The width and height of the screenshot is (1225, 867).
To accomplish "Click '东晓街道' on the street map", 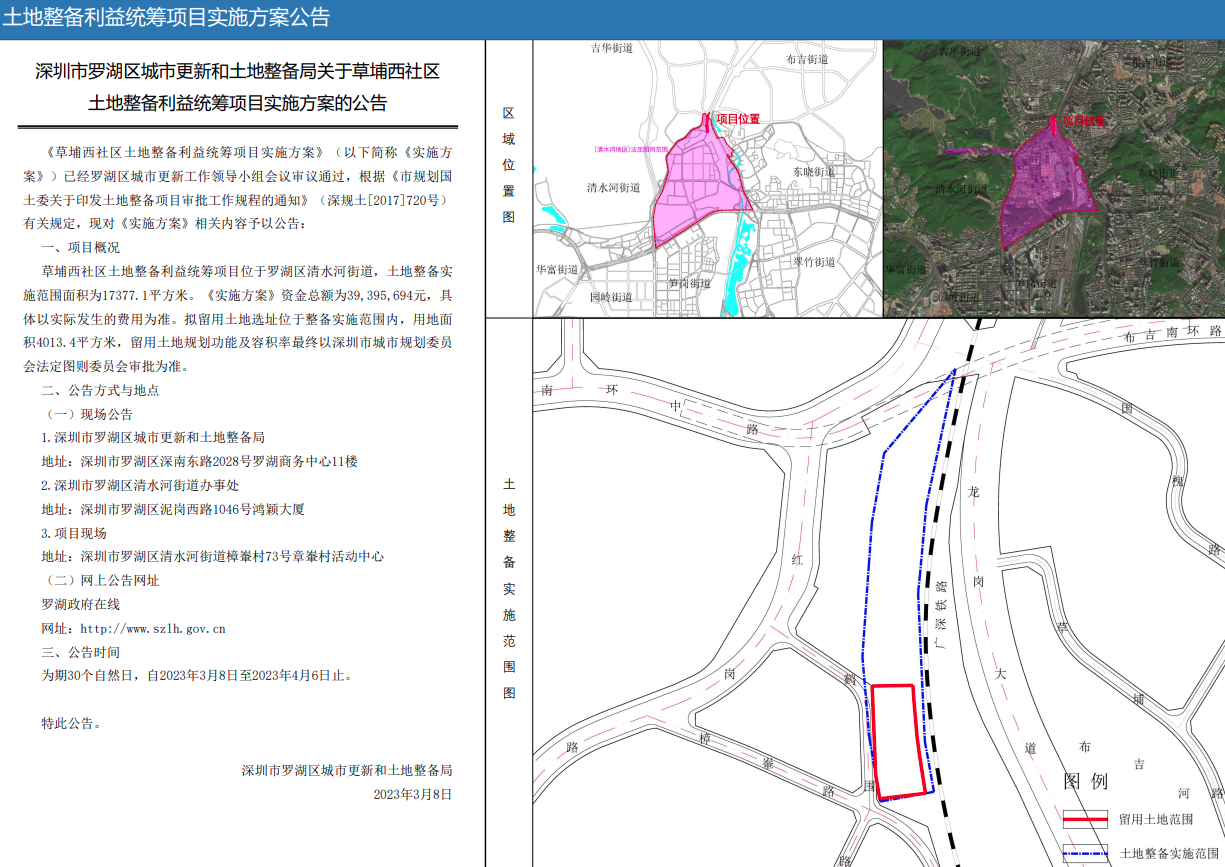I will coord(813,172).
